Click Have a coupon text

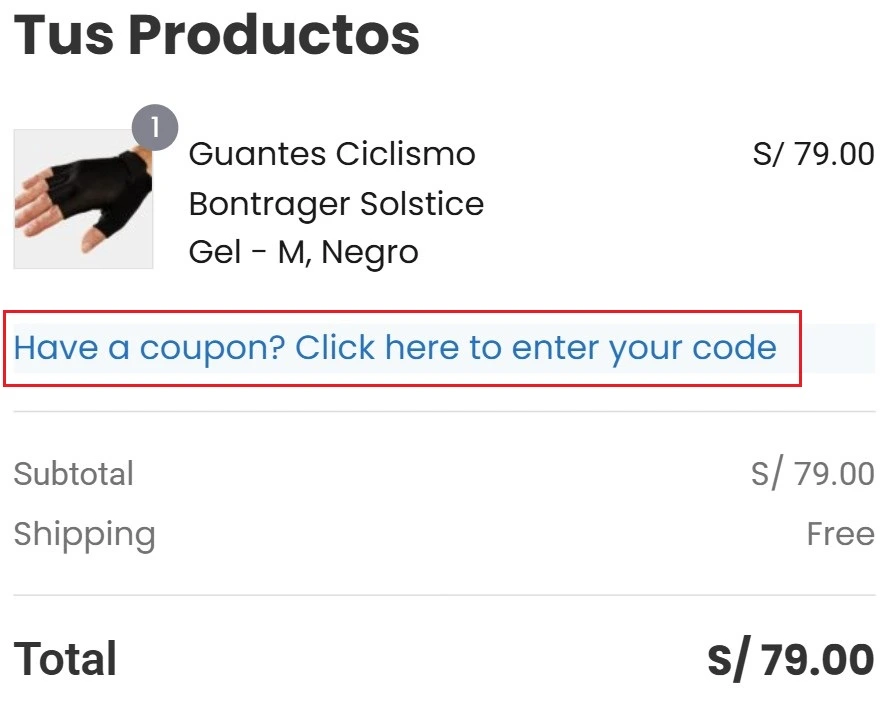(111, 347)
